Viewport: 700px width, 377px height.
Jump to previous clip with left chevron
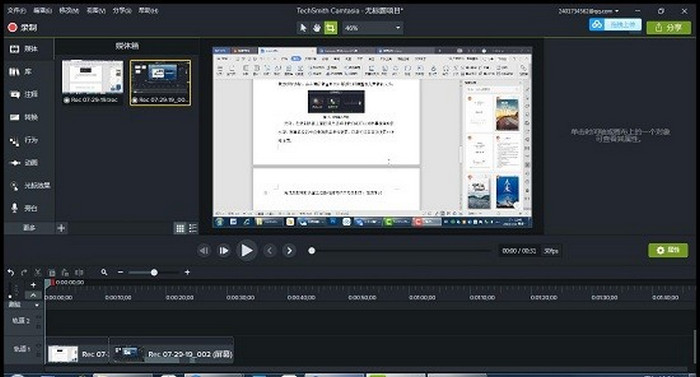pos(269,251)
